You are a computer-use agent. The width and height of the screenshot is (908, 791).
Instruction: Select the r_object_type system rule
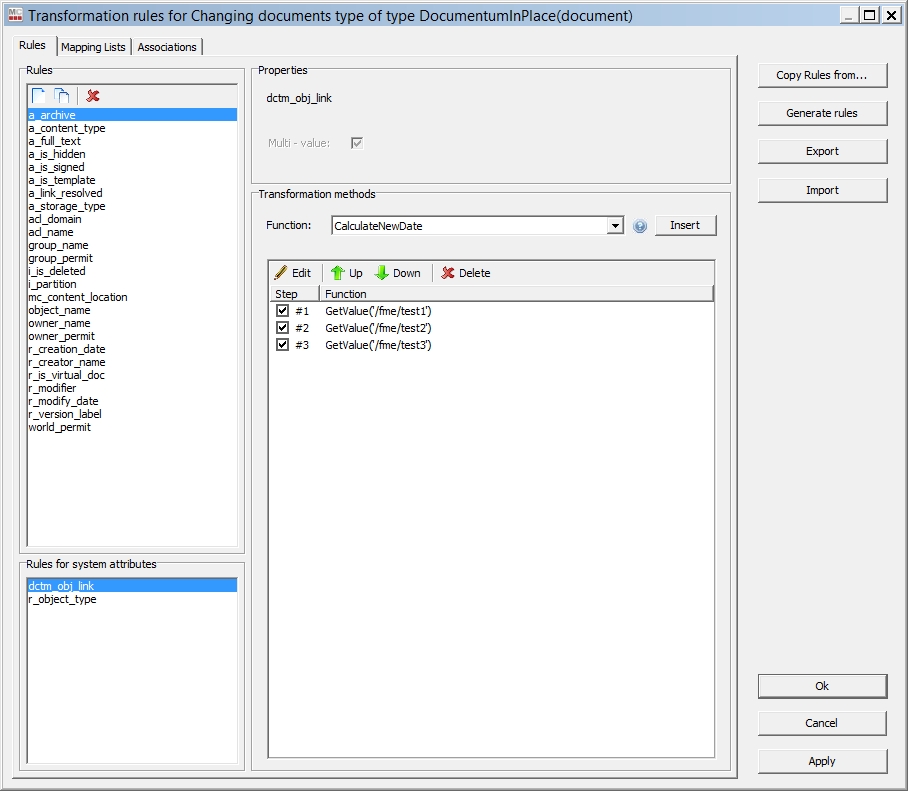click(62, 599)
